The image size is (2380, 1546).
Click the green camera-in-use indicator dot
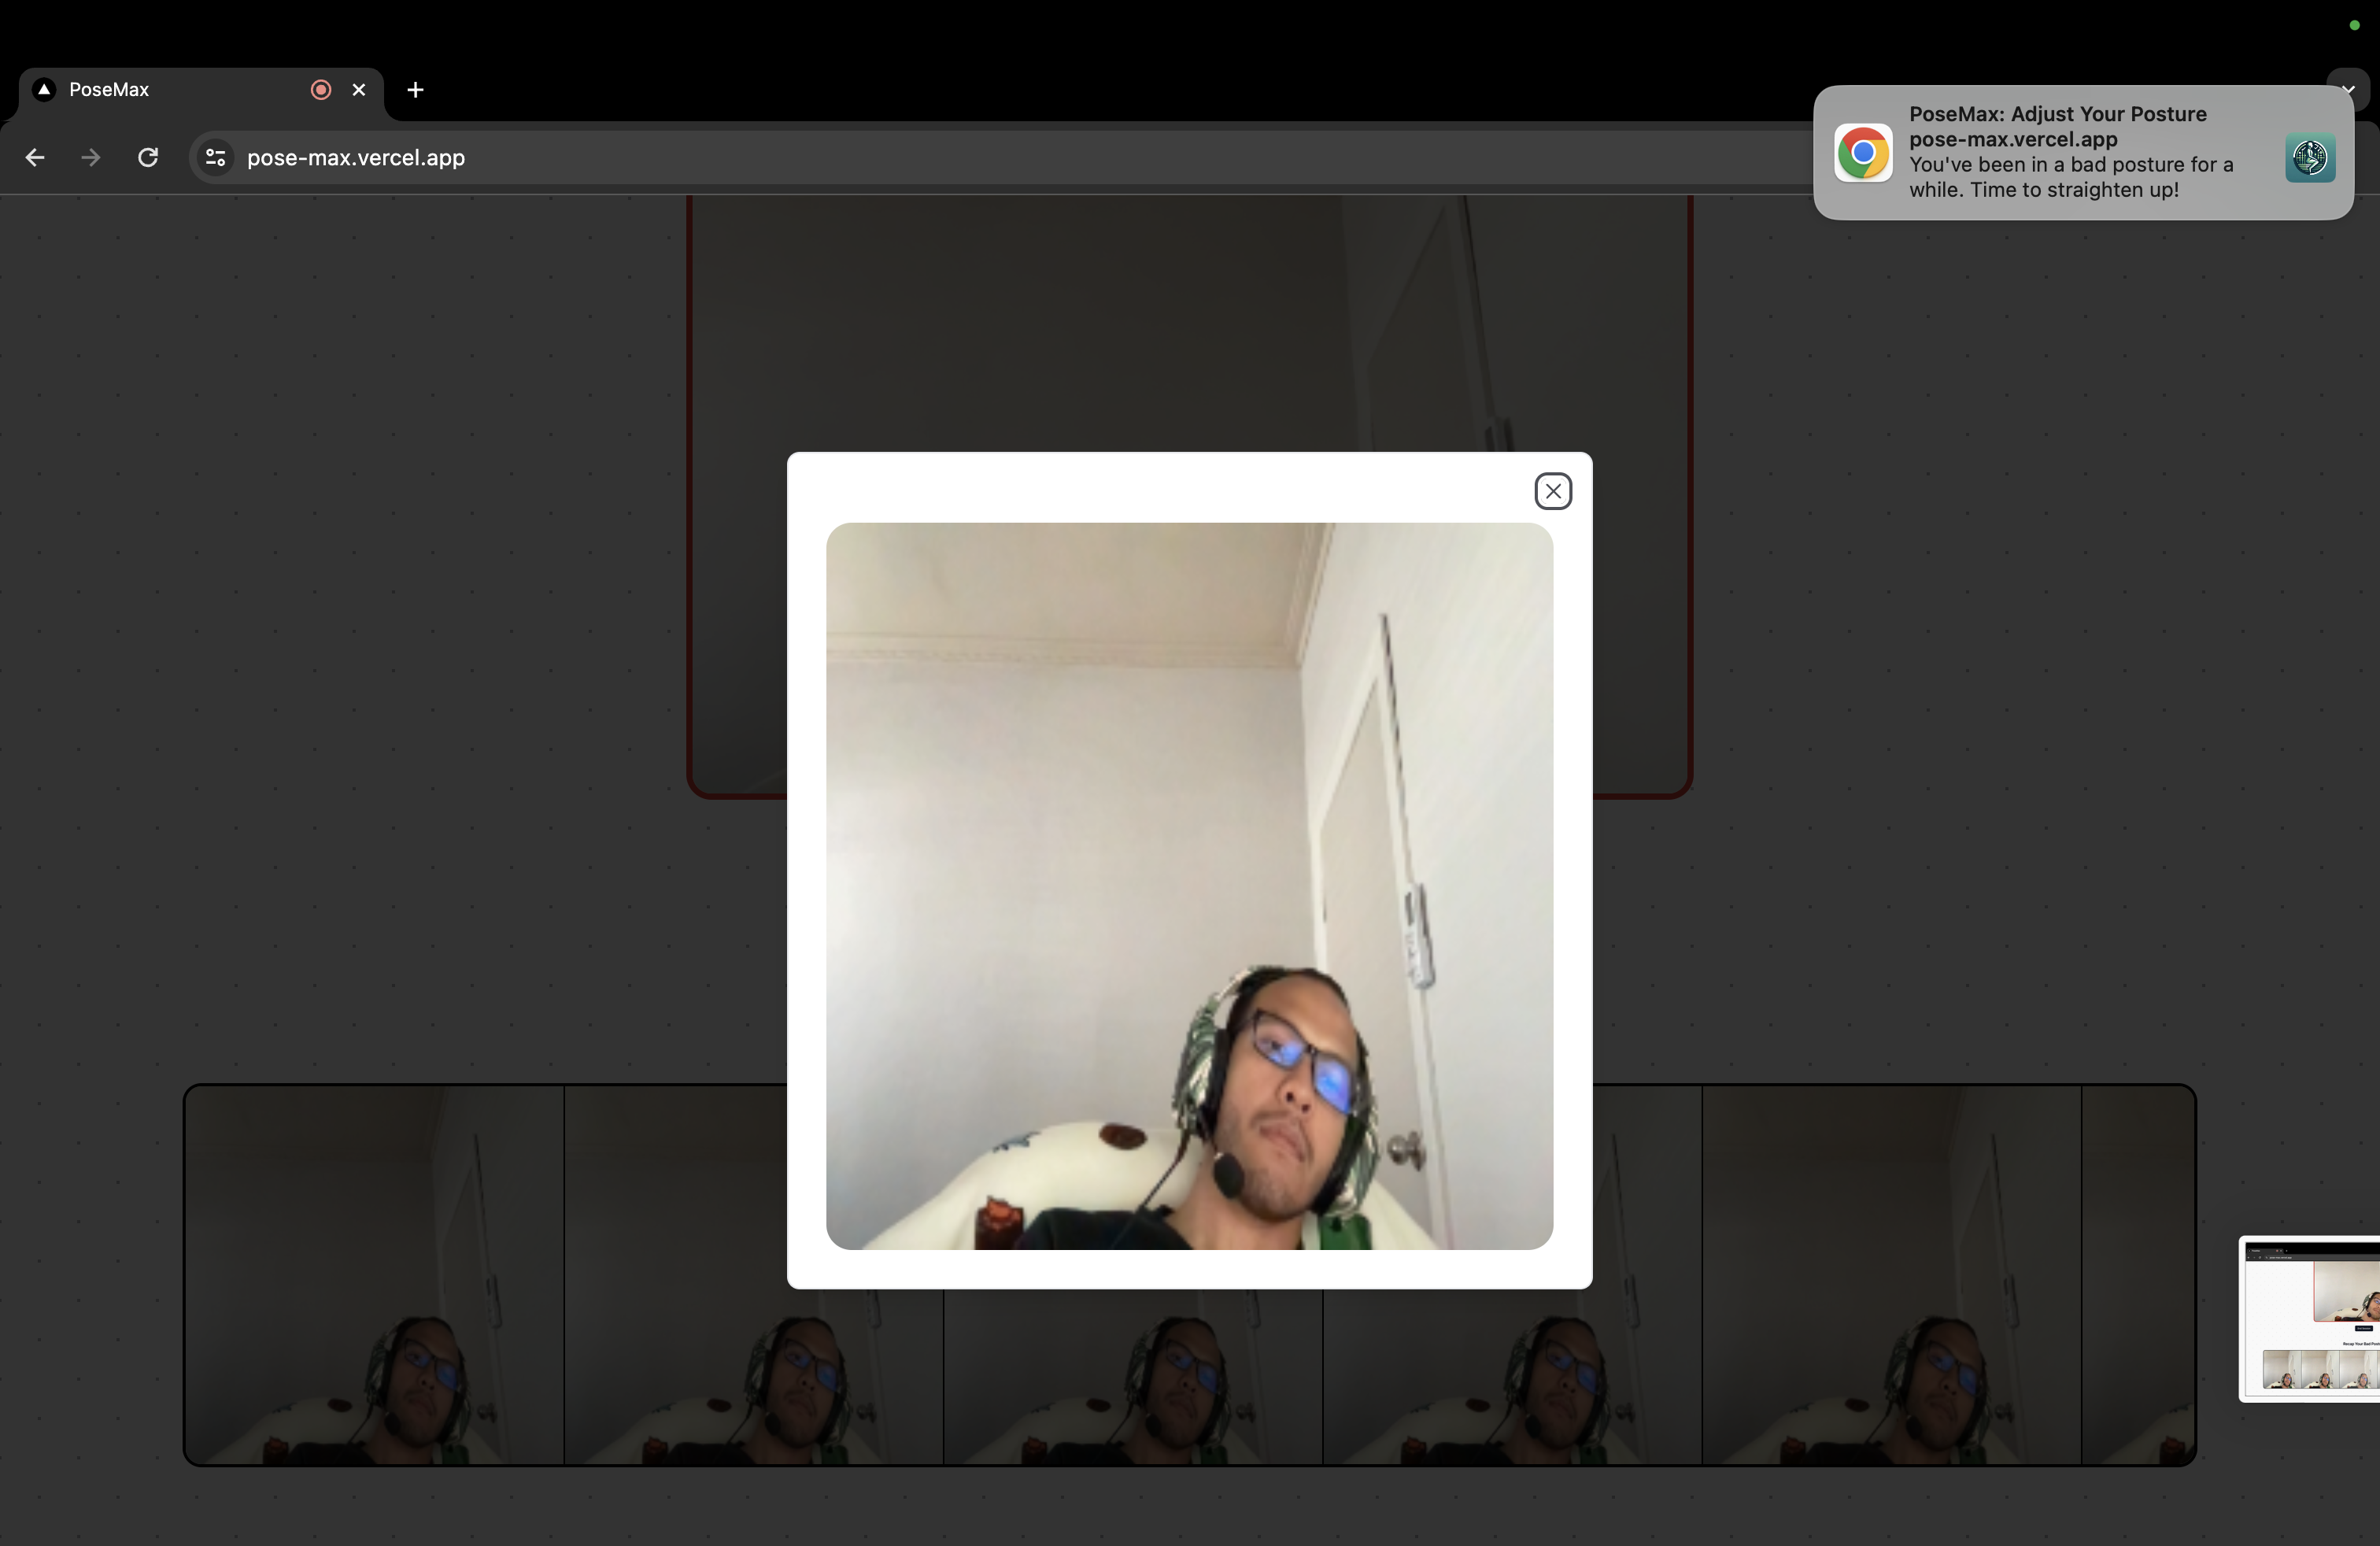(2354, 25)
